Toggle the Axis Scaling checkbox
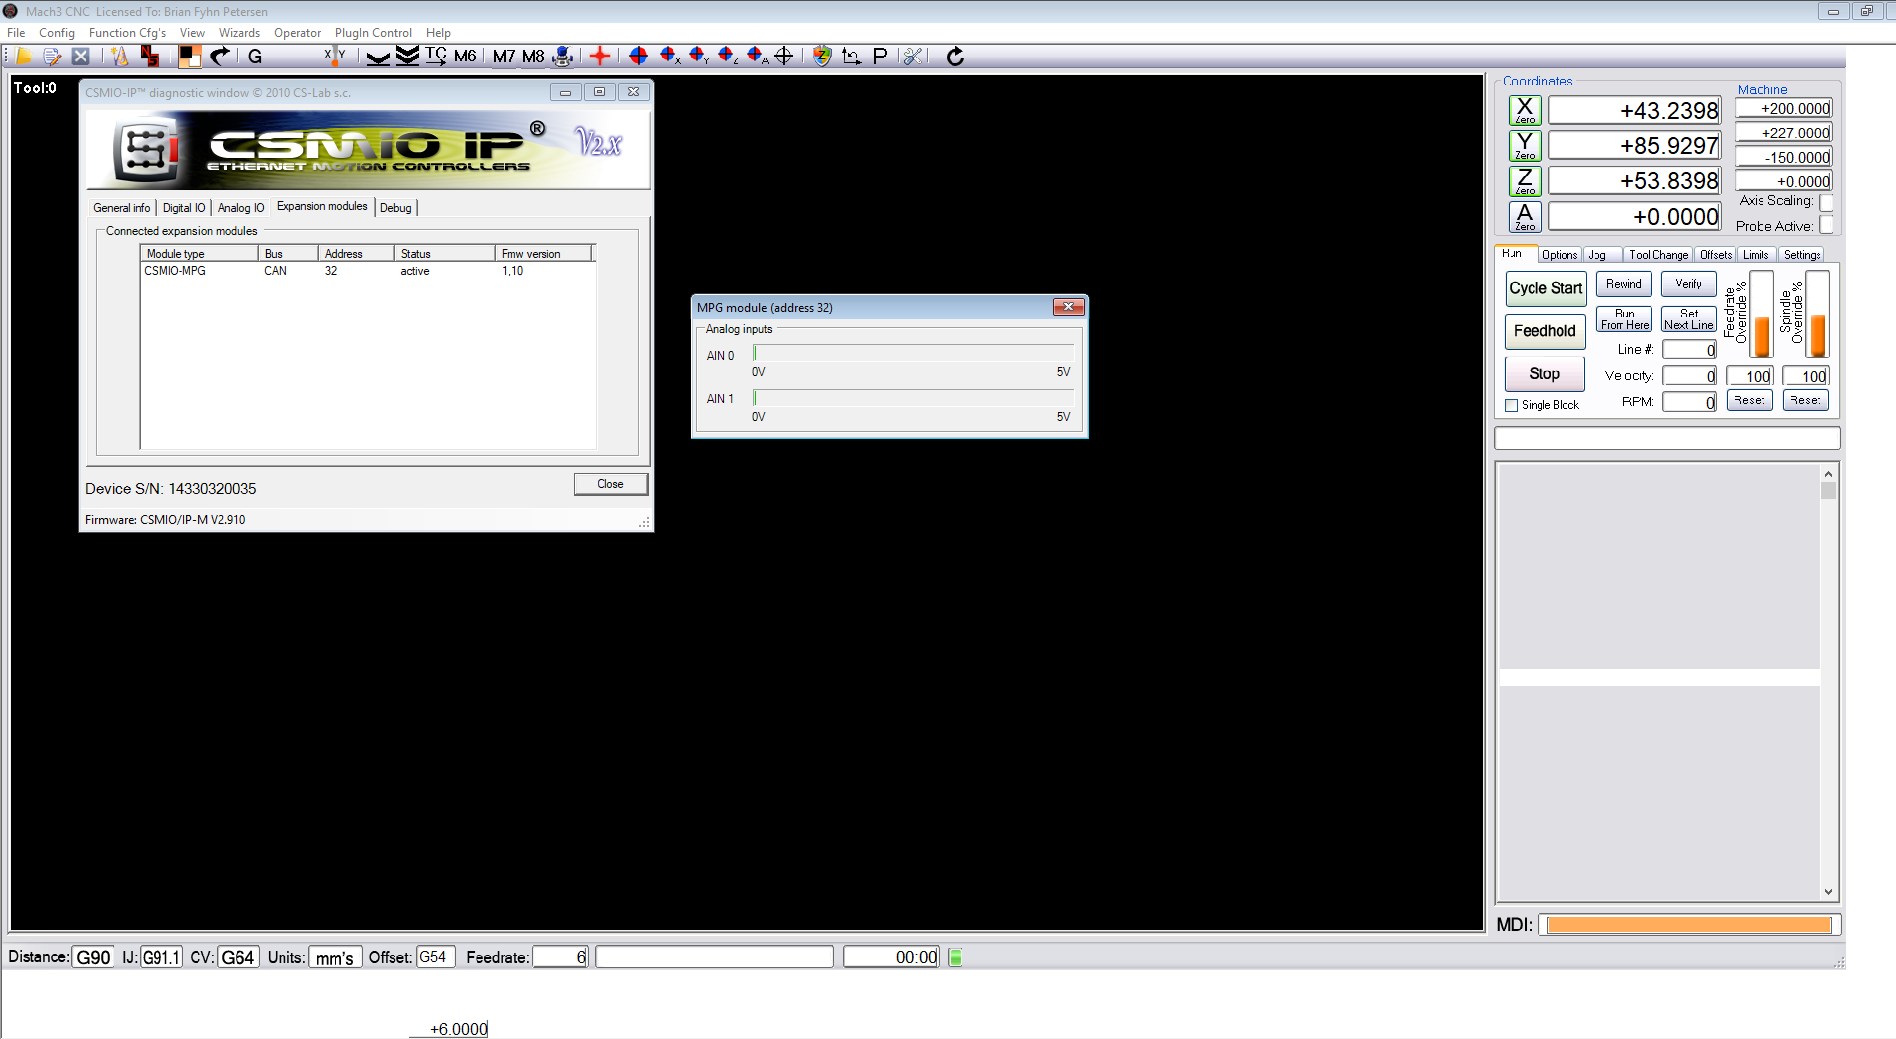Viewport: 1896px width, 1039px height. pyautogui.click(x=1826, y=202)
